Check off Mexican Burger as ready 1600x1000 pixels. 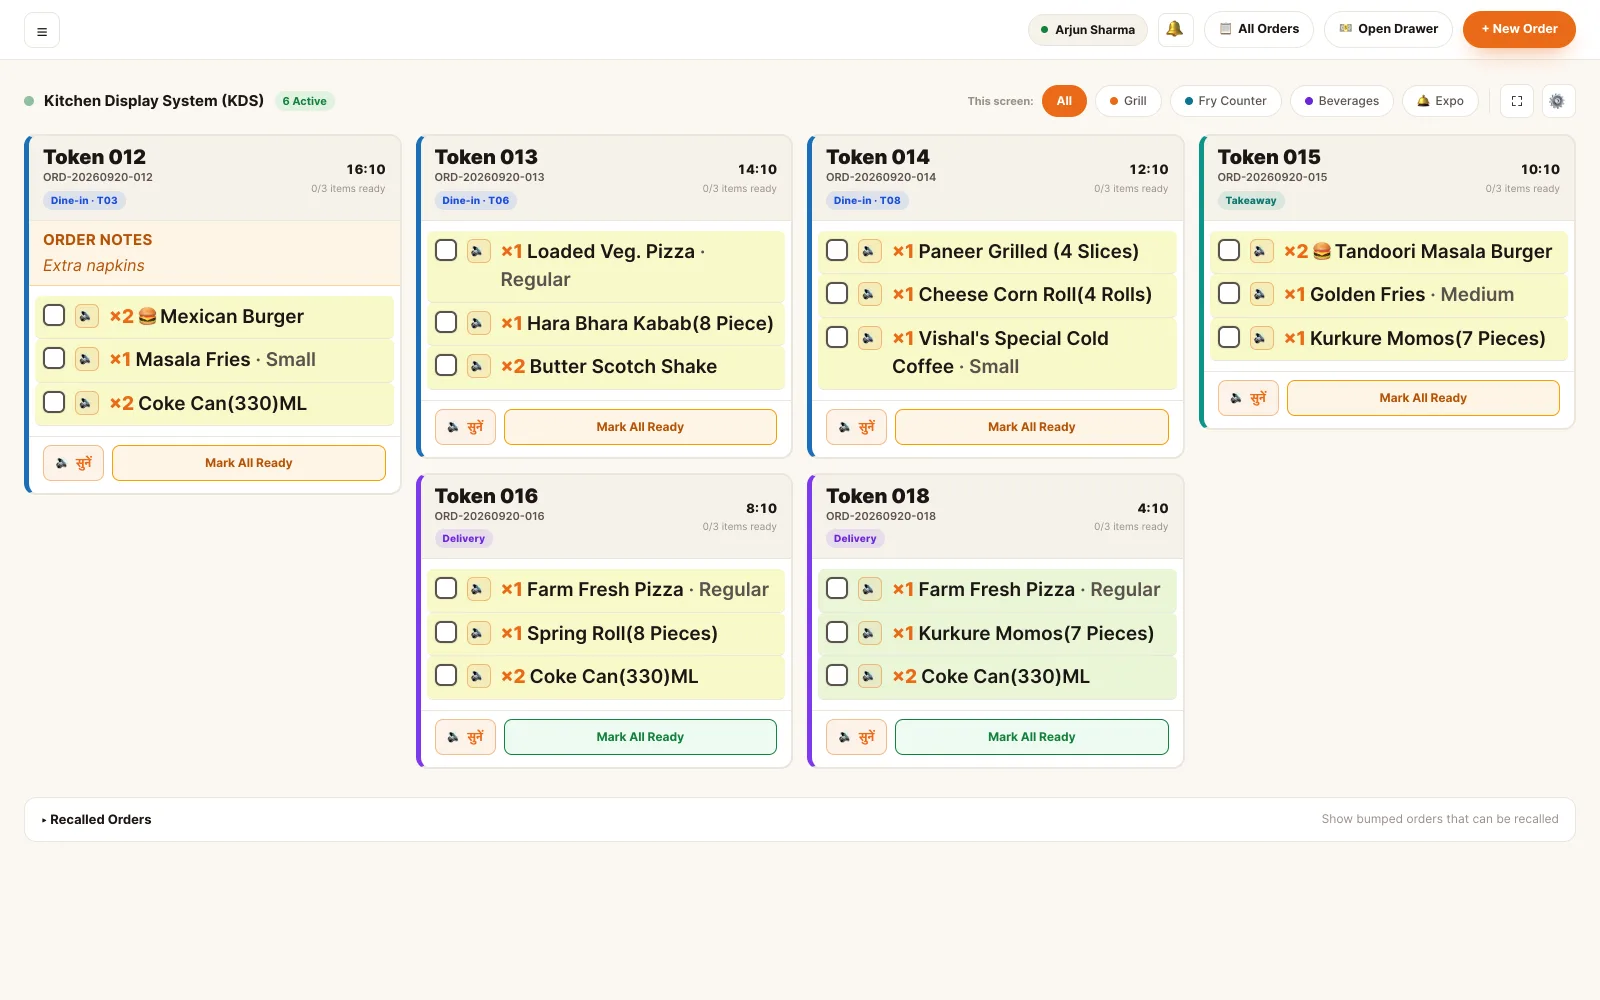tap(54, 316)
